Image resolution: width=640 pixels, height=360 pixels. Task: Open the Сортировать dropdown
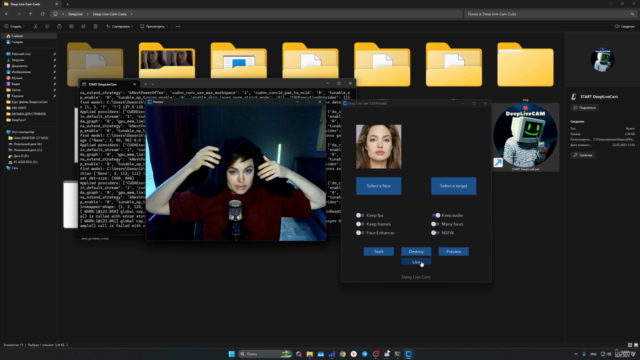coord(120,26)
